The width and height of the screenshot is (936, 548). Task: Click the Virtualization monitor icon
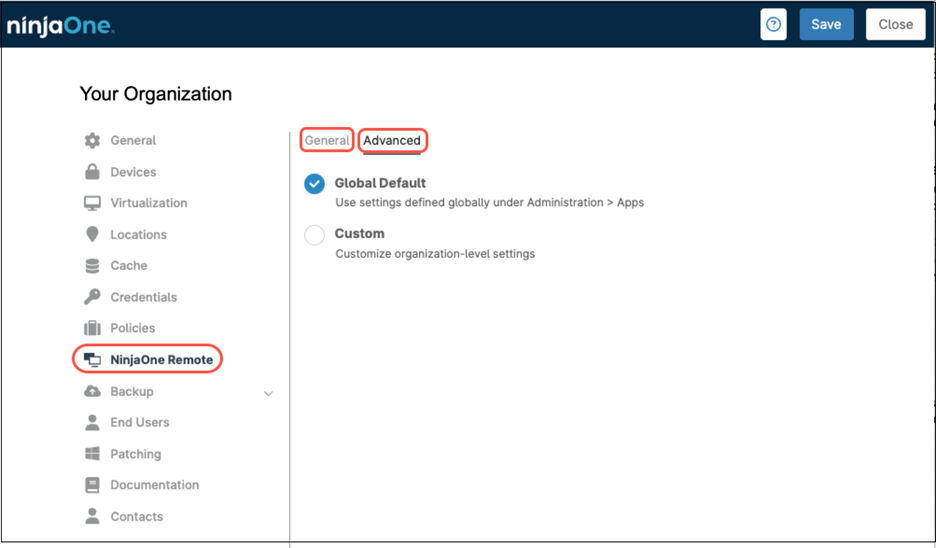(93, 203)
